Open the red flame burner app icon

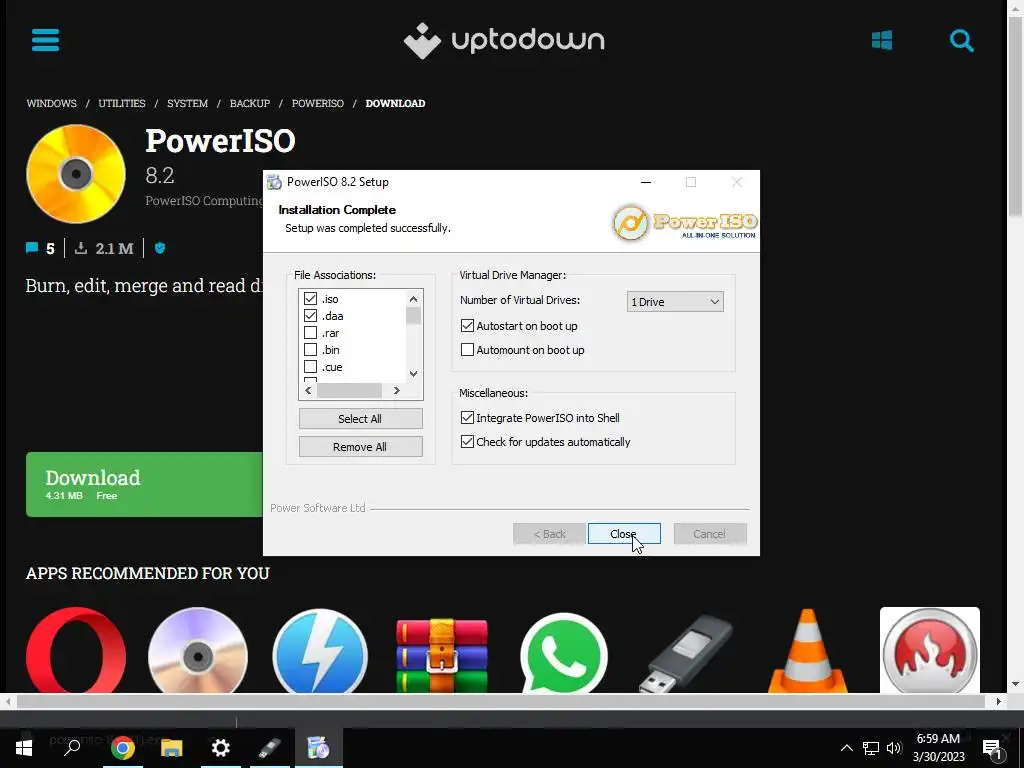click(x=929, y=650)
